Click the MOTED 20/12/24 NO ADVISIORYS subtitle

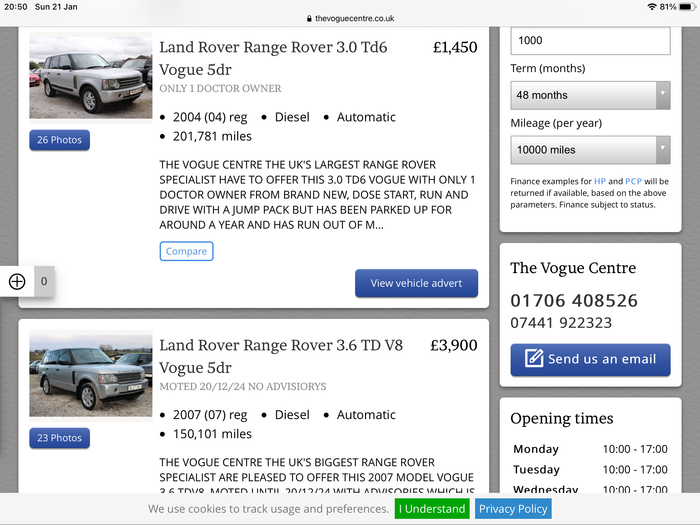(243, 387)
